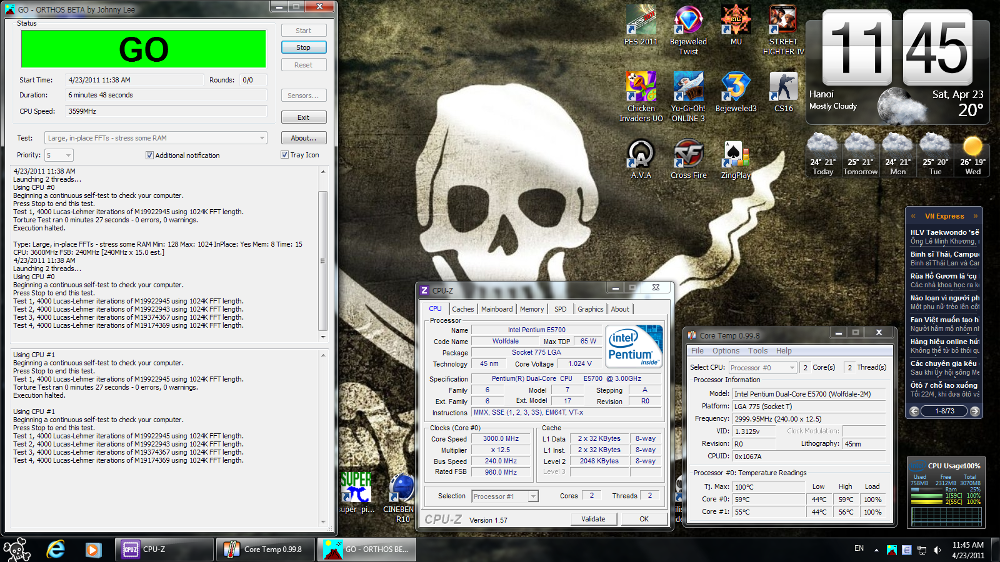Switch to Memory tab in CPU-Z
The height and width of the screenshot is (562, 1000).
[531, 309]
